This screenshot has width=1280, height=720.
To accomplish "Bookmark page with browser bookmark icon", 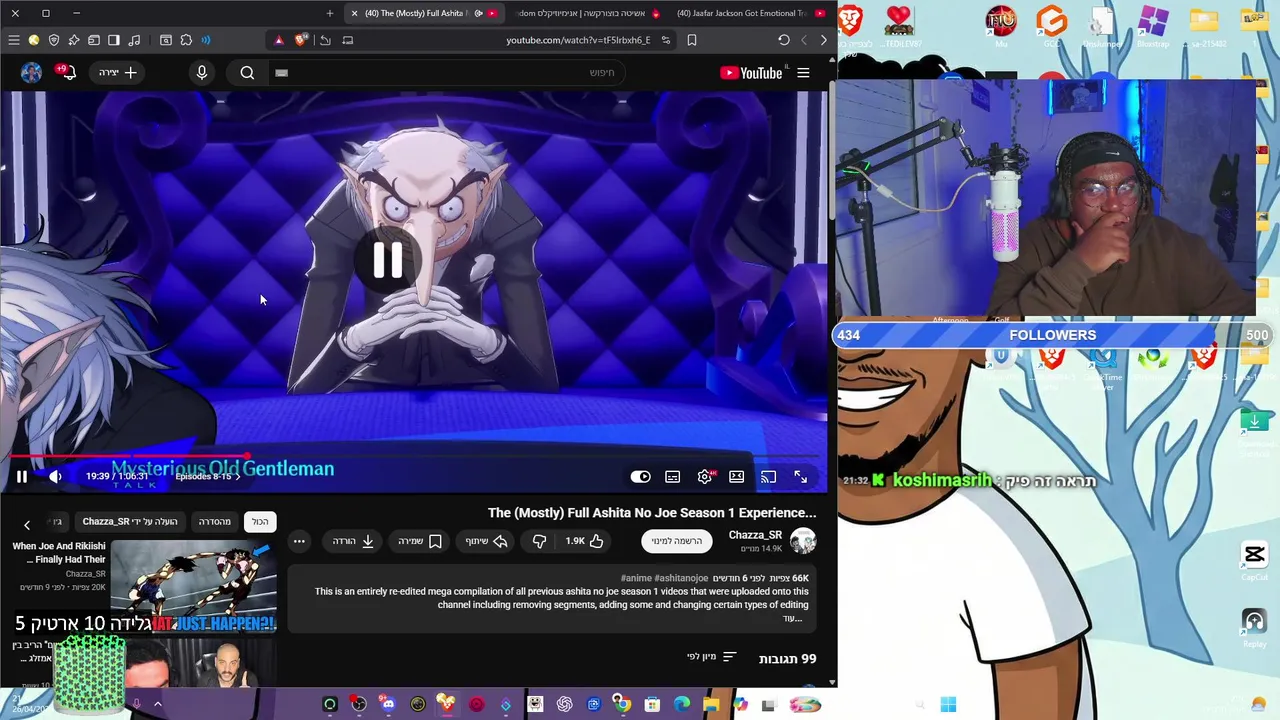I will coord(692,40).
